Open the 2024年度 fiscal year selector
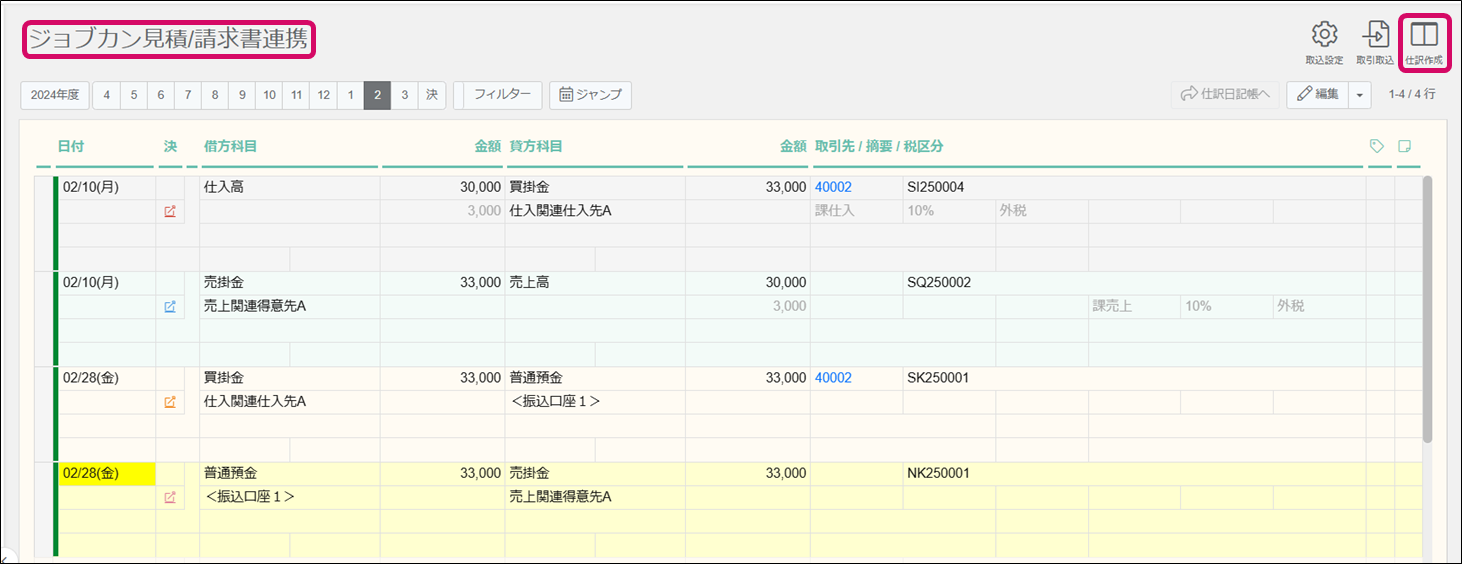This screenshot has height=564, width=1462. pyautogui.click(x=55, y=95)
